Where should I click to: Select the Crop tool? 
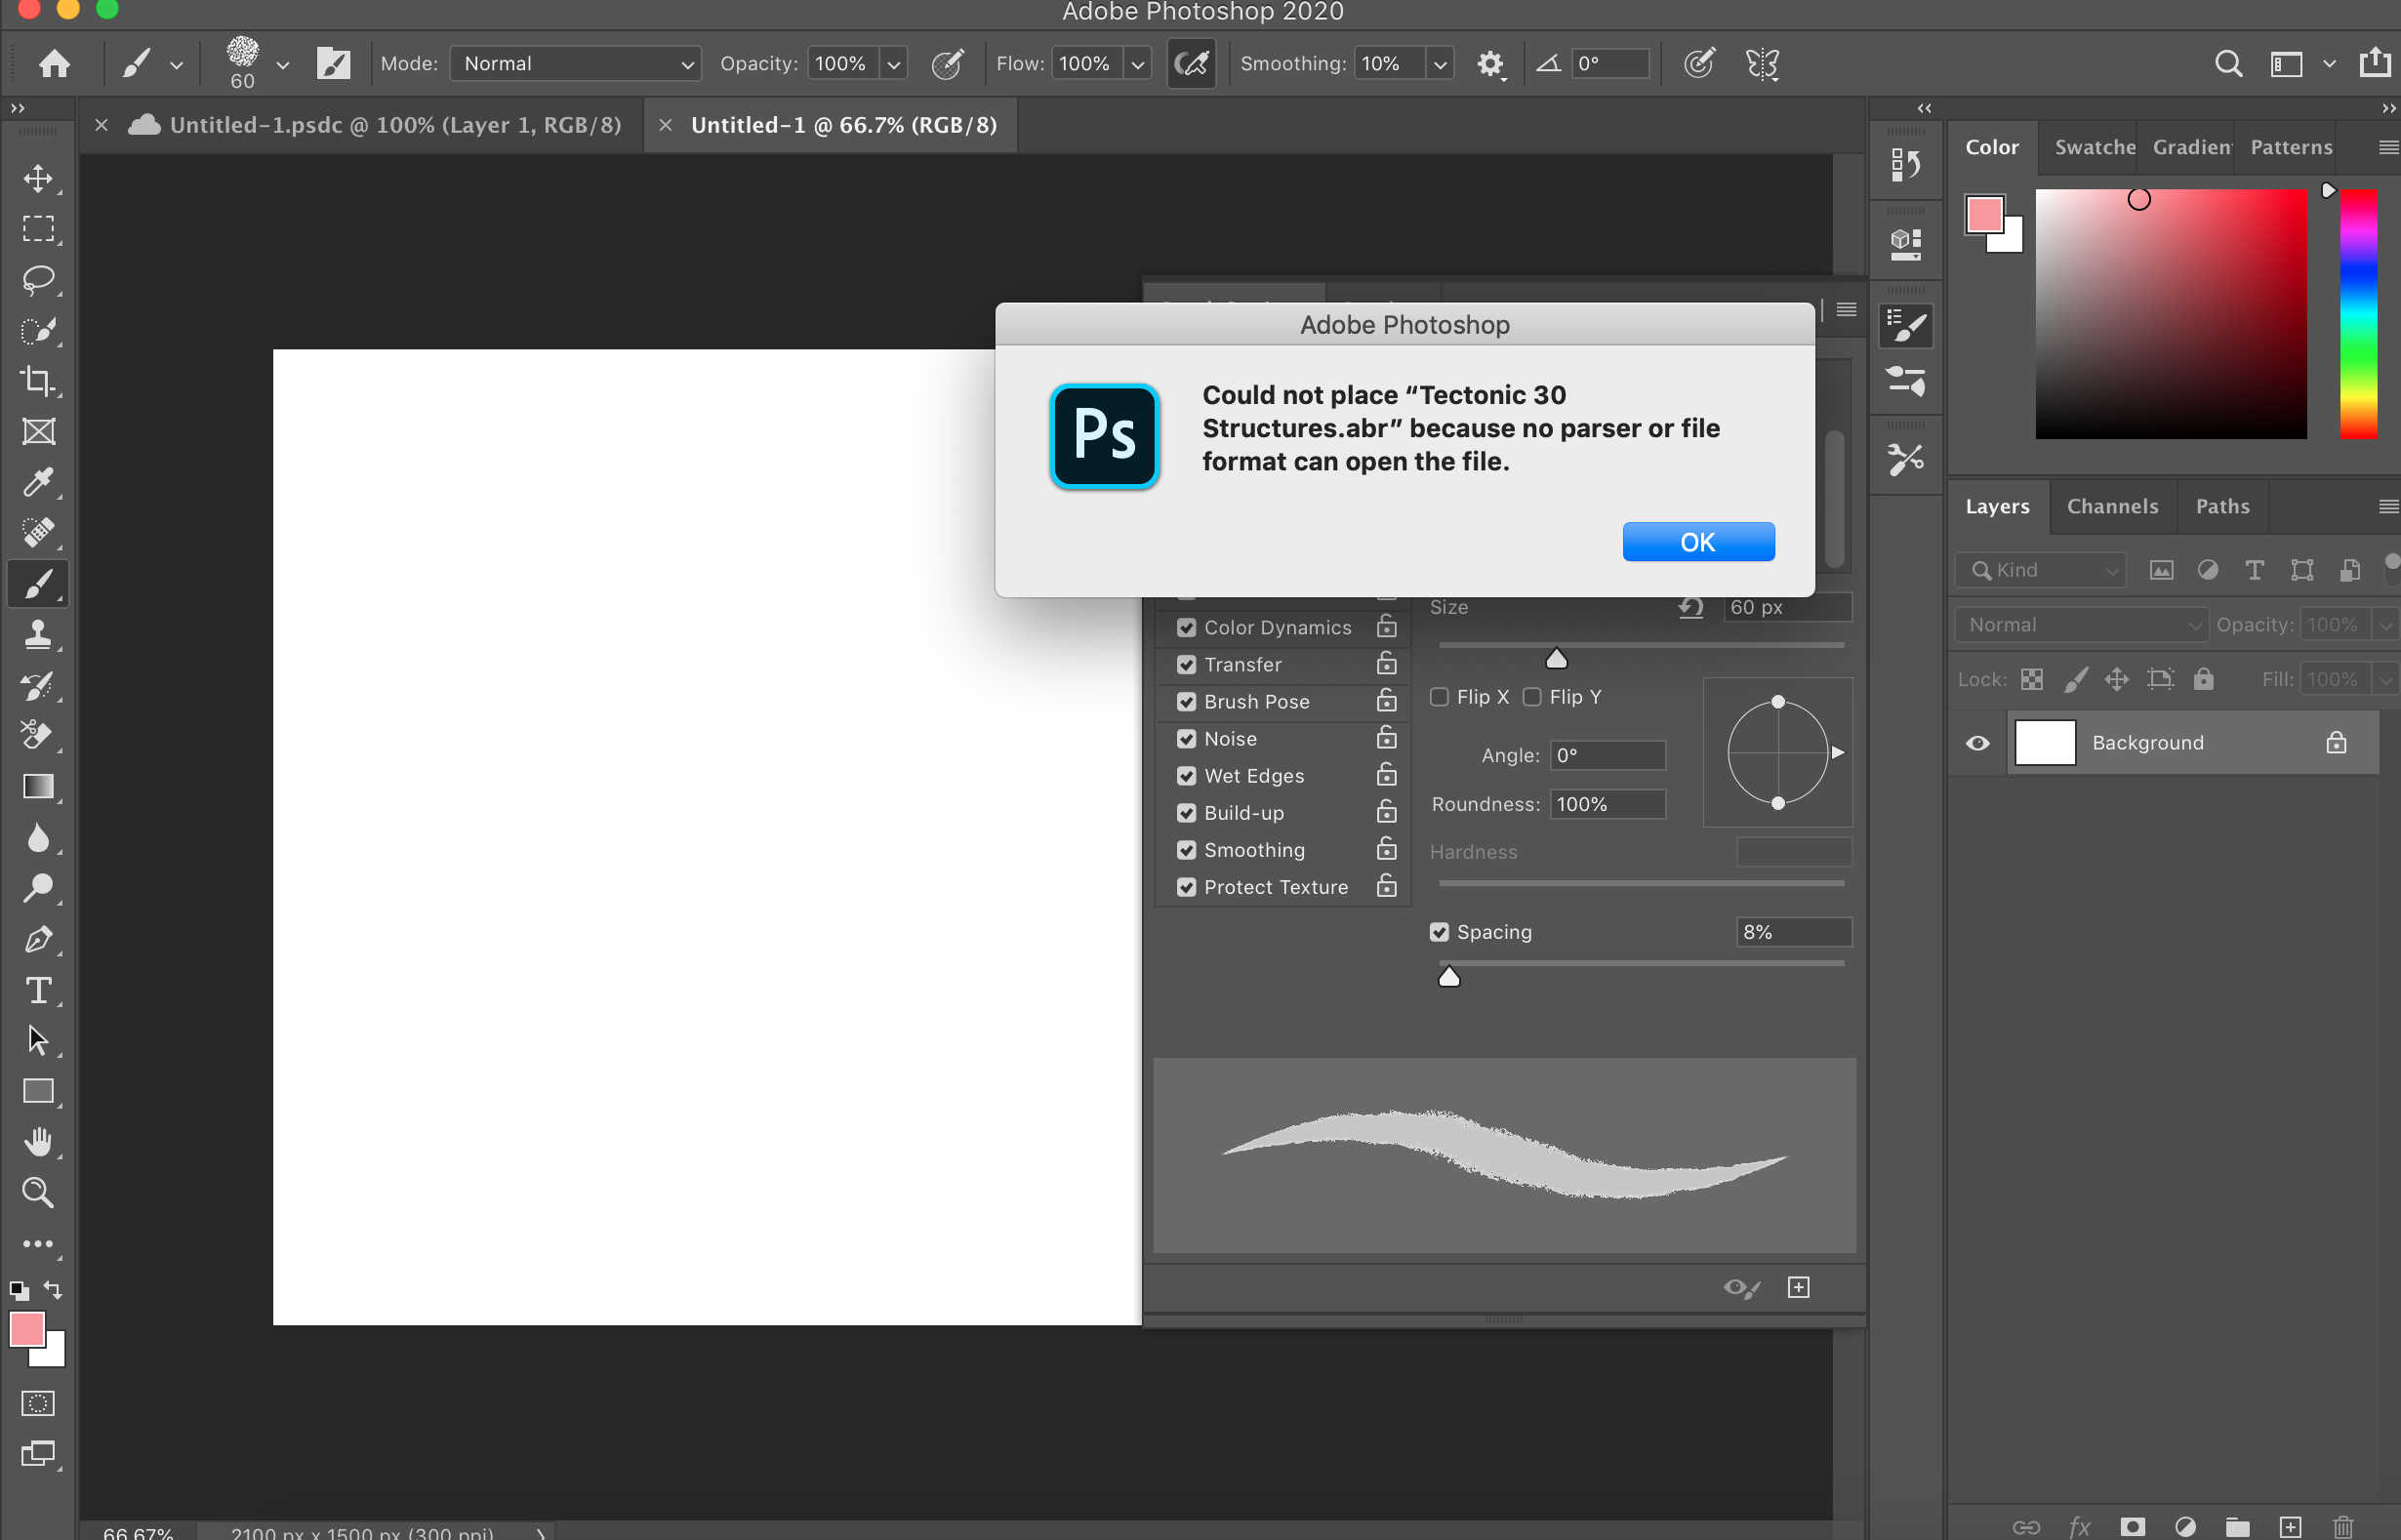(38, 381)
